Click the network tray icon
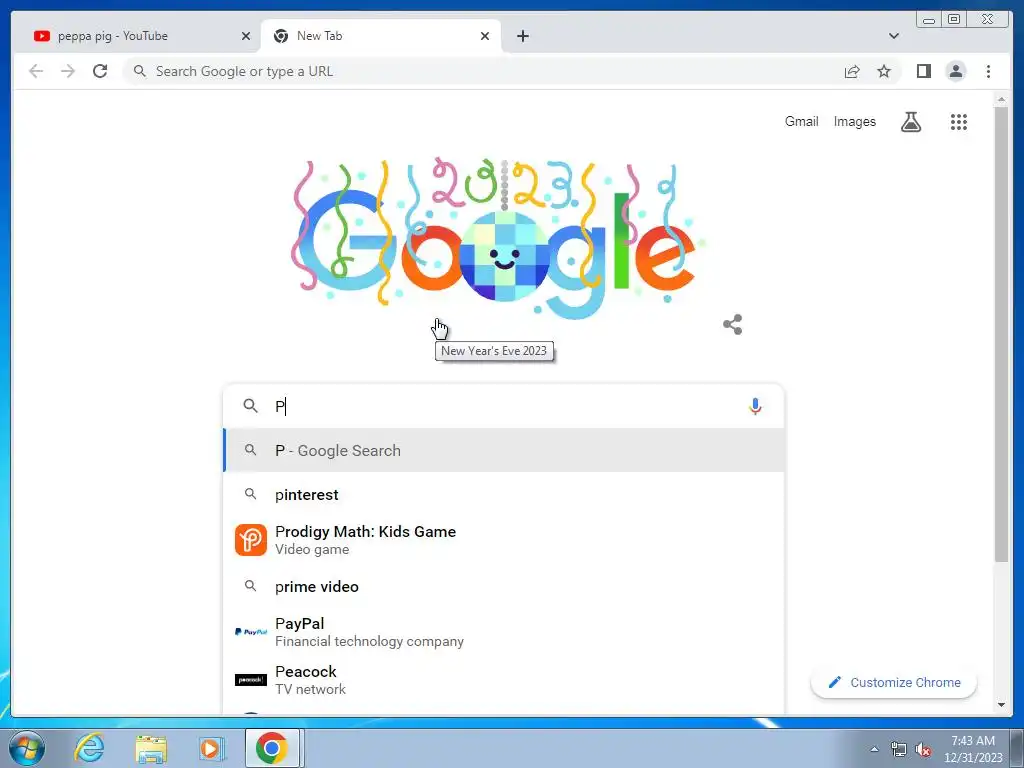This screenshot has height=768, width=1024. click(x=899, y=750)
